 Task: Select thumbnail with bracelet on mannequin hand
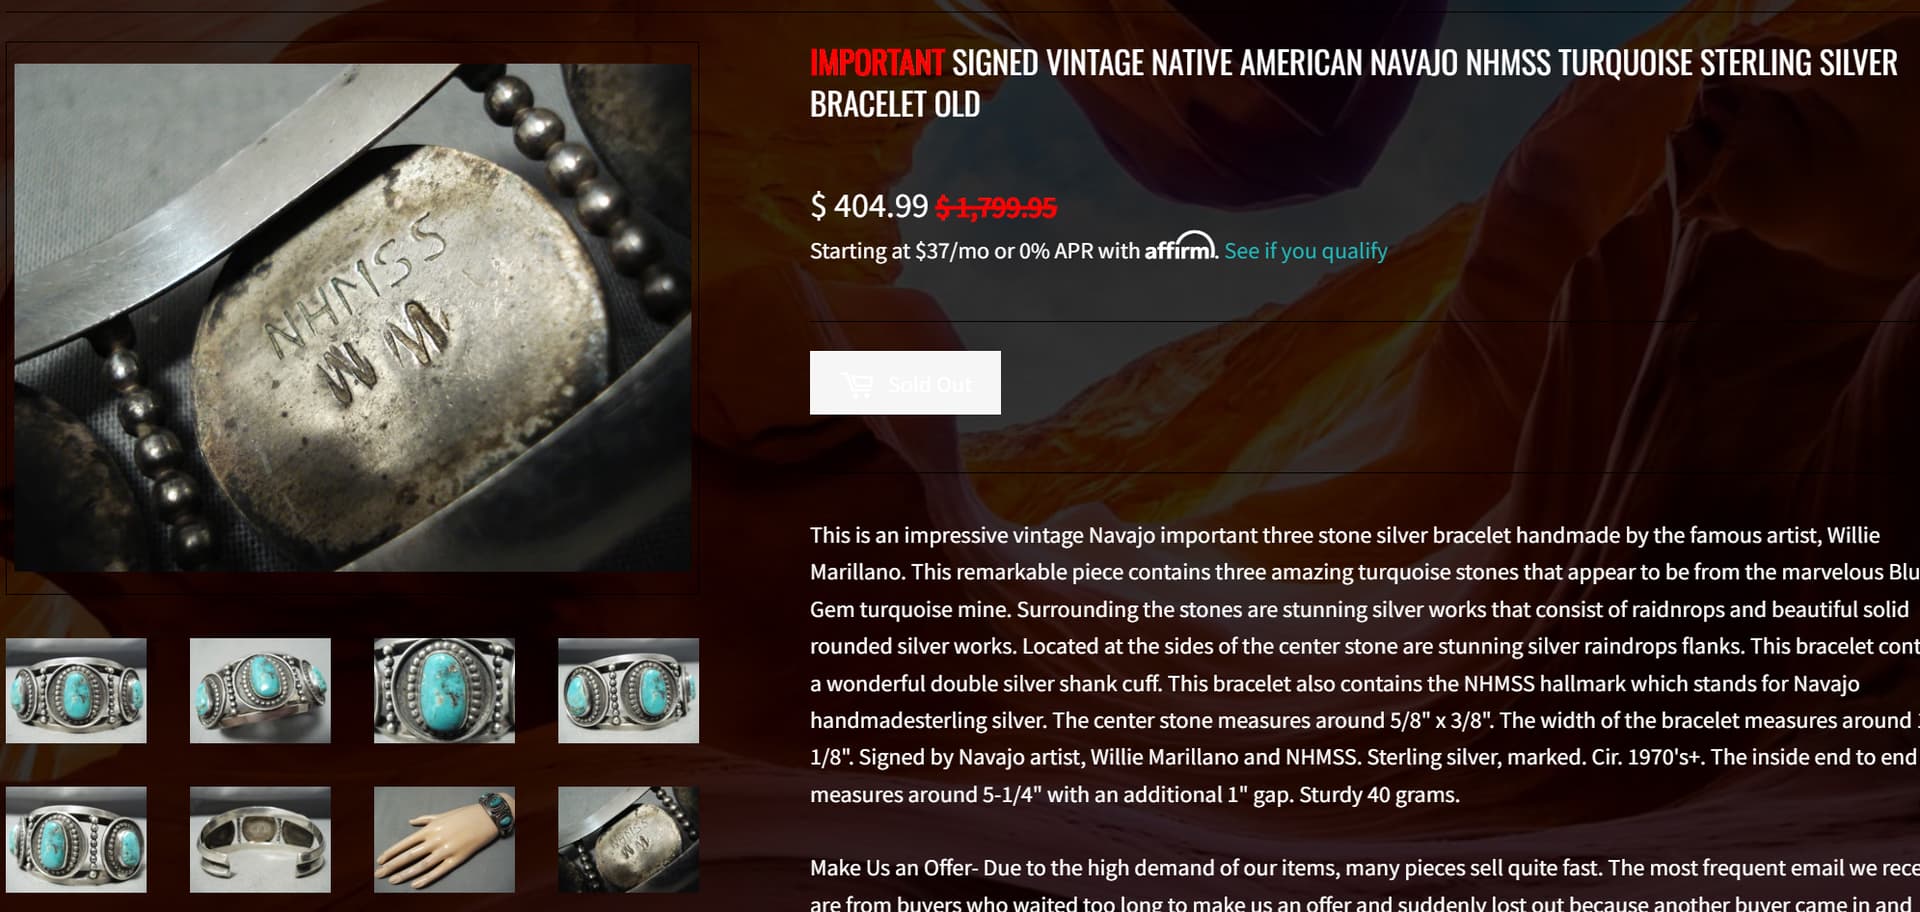click(x=444, y=839)
